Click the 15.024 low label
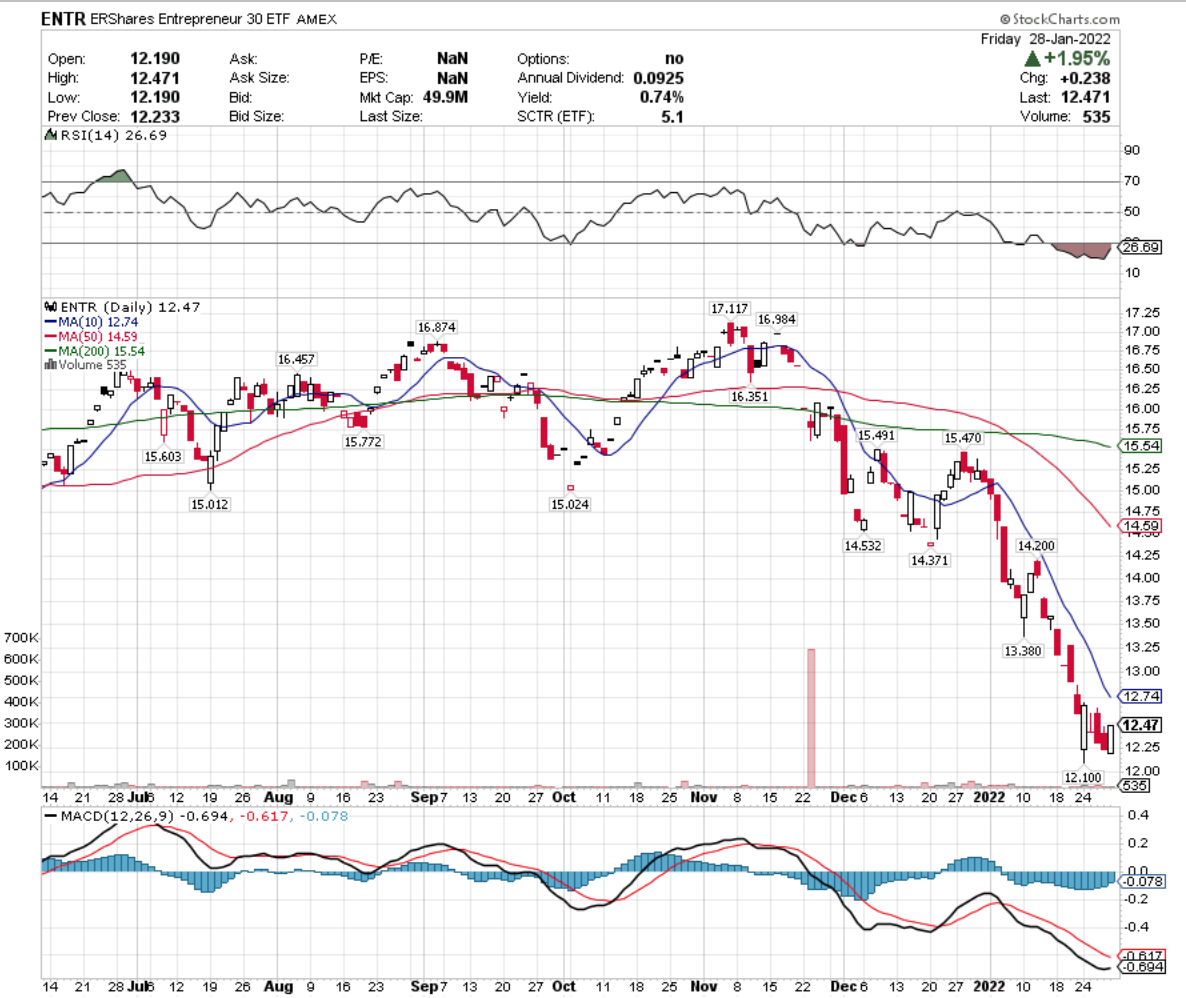This screenshot has height=998, width=1186. click(x=570, y=504)
